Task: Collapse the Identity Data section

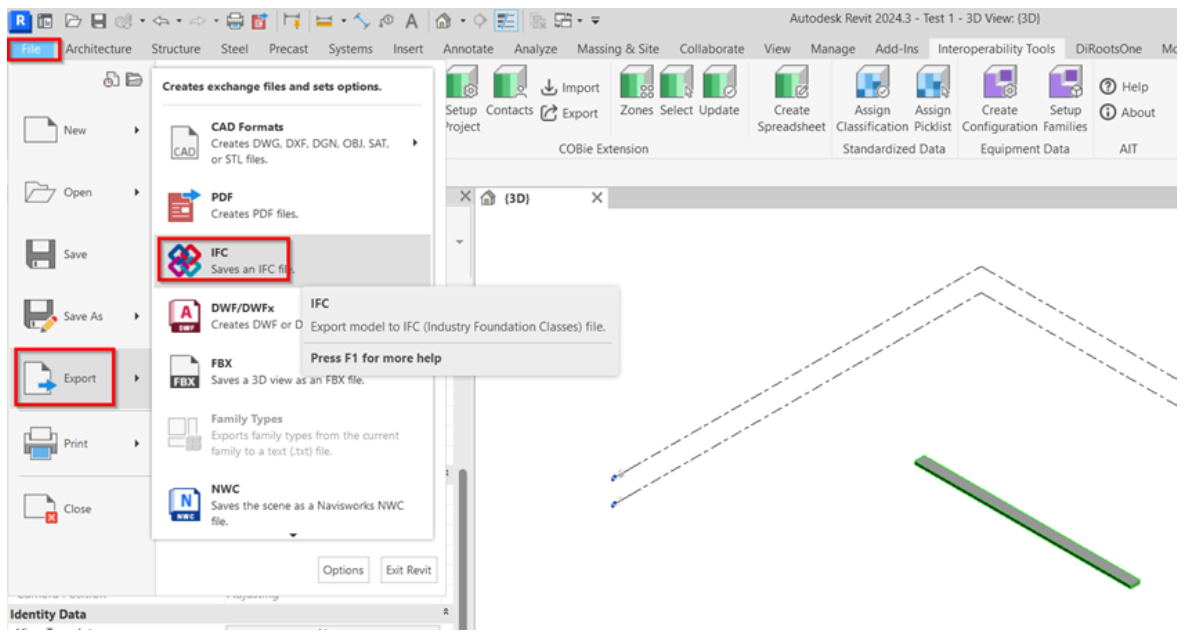Action: click(446, 611)
